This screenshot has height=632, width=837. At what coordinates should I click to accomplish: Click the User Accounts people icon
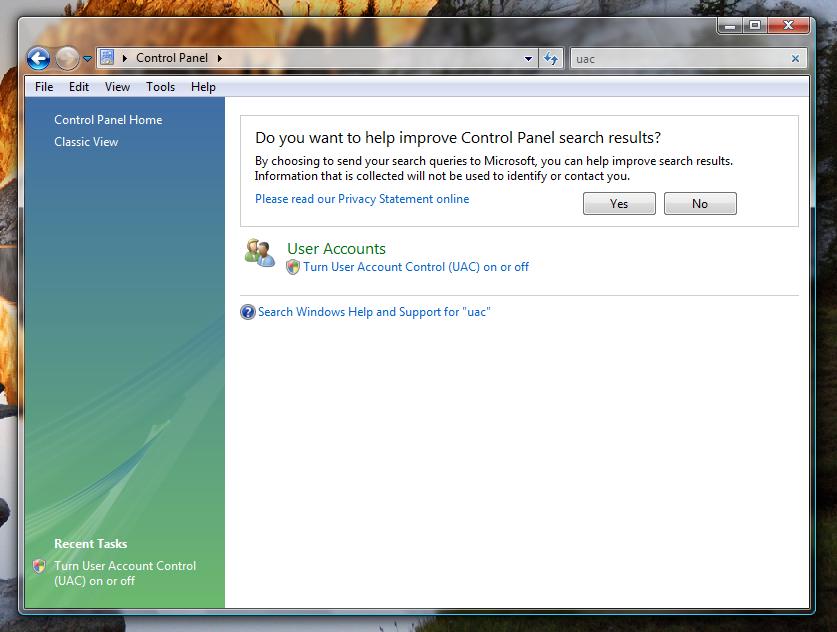pos(259,253)
